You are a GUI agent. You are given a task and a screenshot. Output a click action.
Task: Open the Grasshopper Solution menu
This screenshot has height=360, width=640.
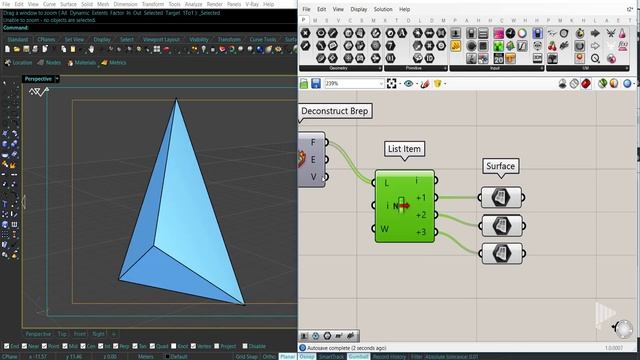383,9
